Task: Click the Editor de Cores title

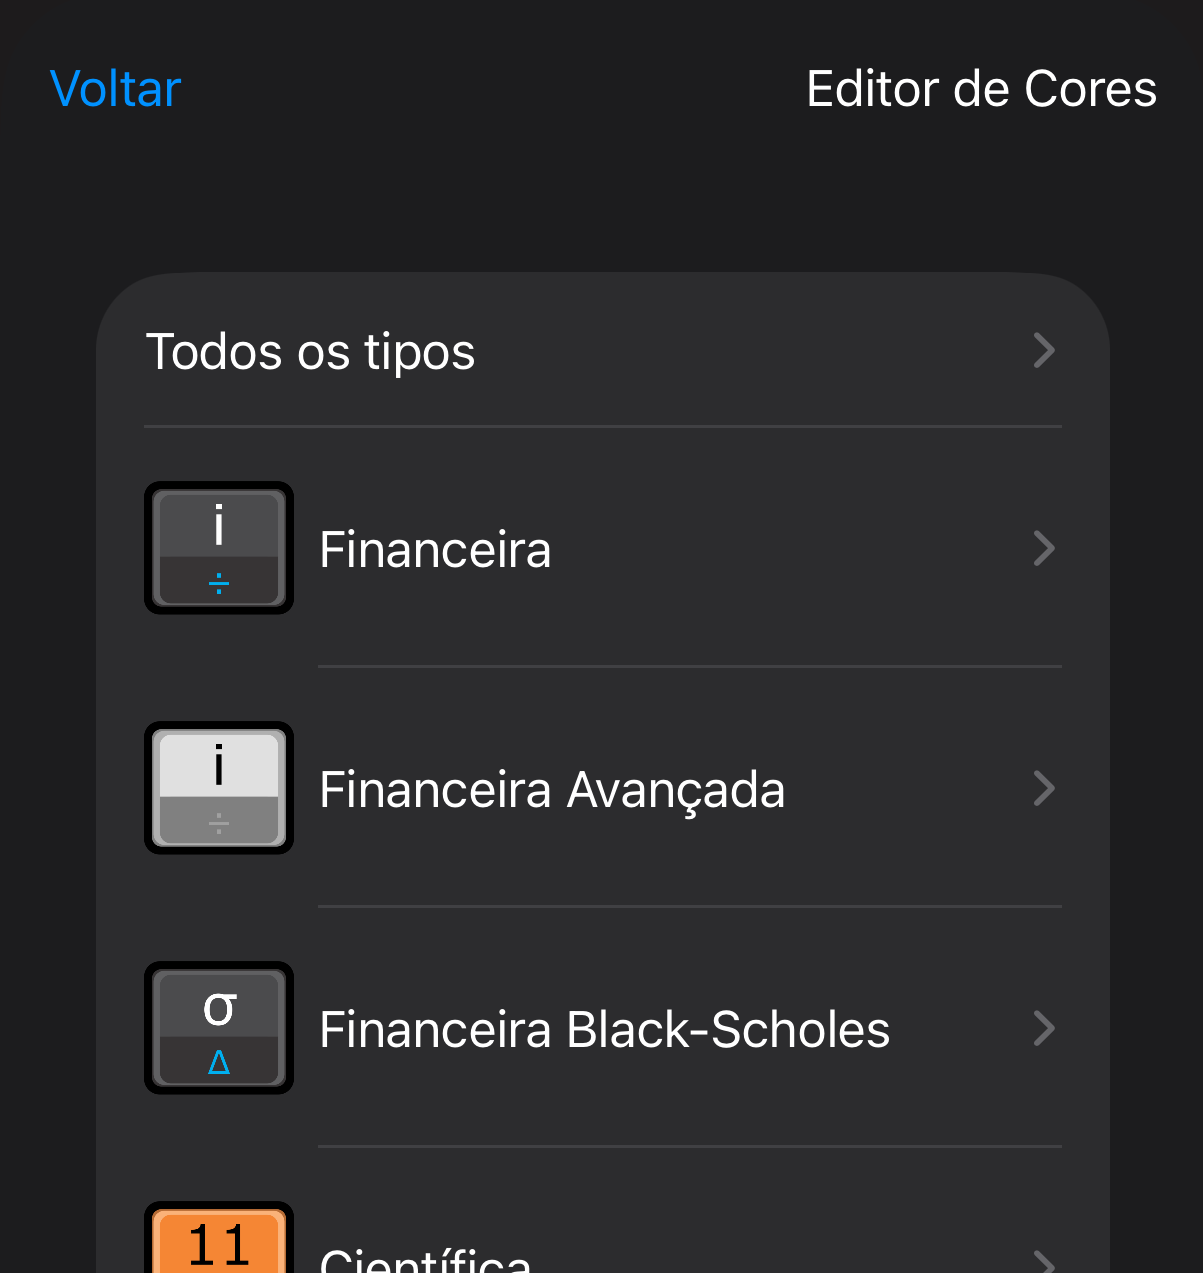Action: (x=981, y=89)
